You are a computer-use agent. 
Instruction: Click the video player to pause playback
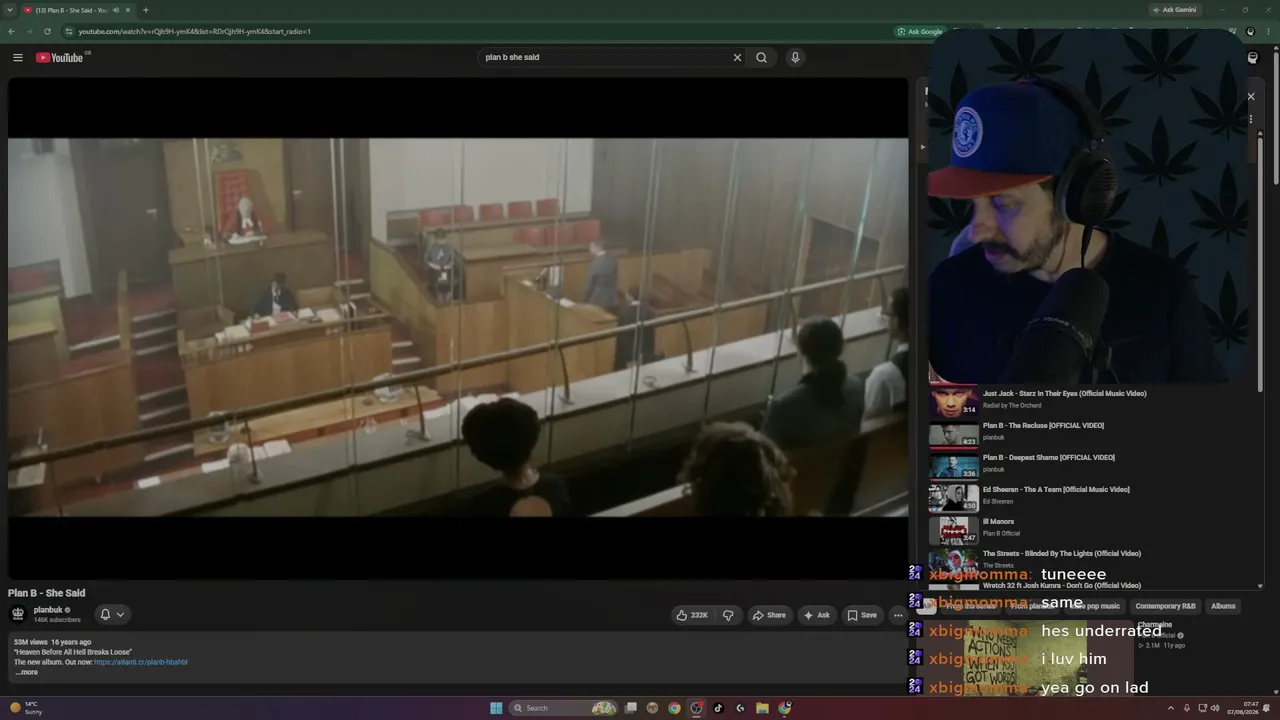(458, 328)
